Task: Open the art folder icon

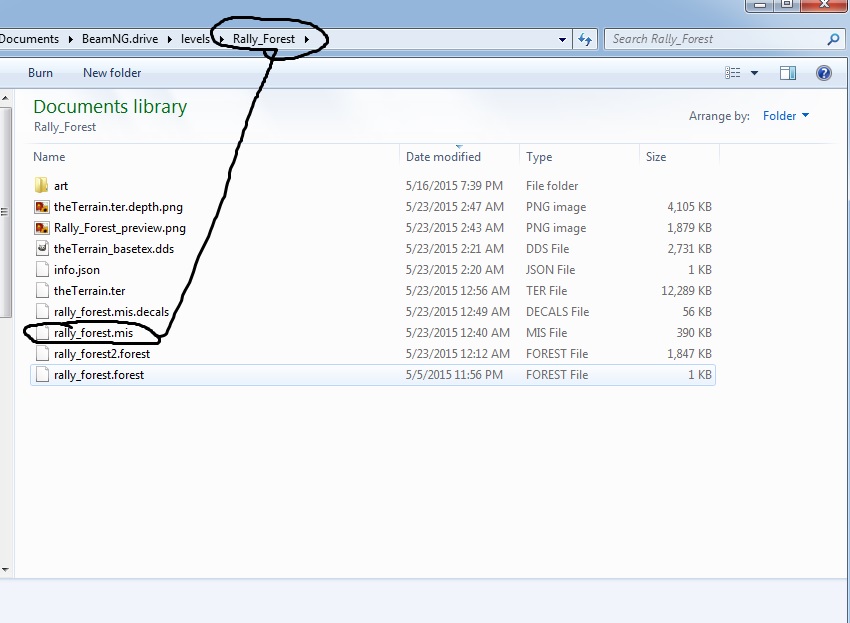Action: (x=42, y=185)
